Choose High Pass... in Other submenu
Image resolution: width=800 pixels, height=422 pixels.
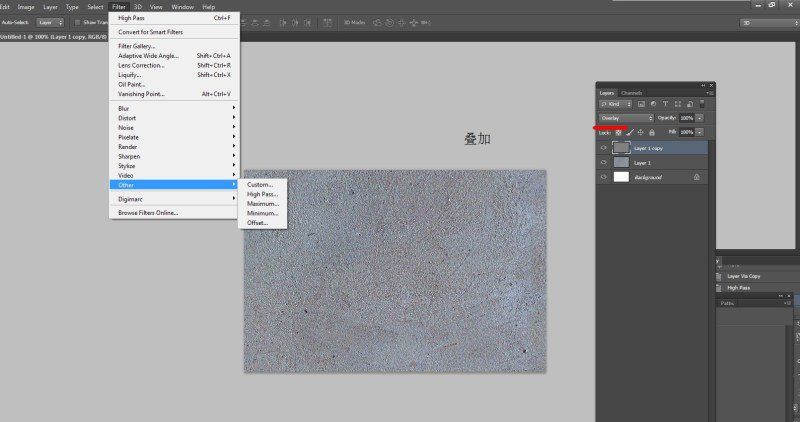[x=262, y=194]
